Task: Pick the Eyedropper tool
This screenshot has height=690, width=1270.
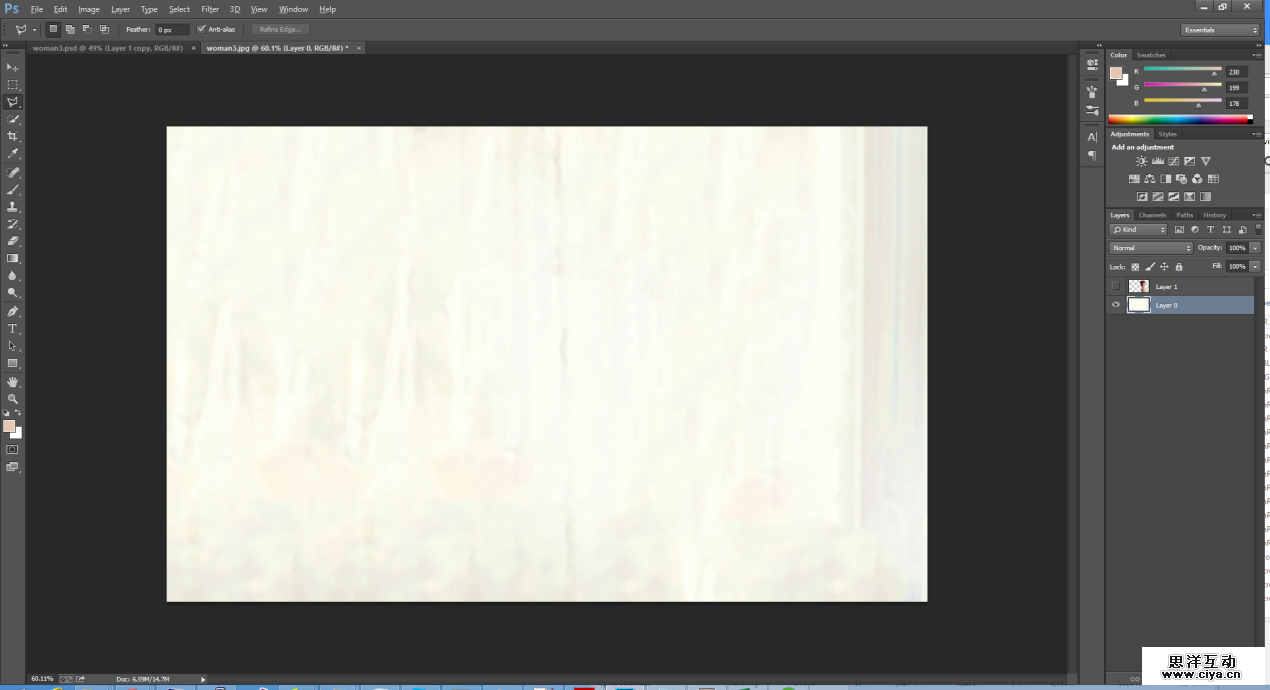Action: tap(13, 154)
